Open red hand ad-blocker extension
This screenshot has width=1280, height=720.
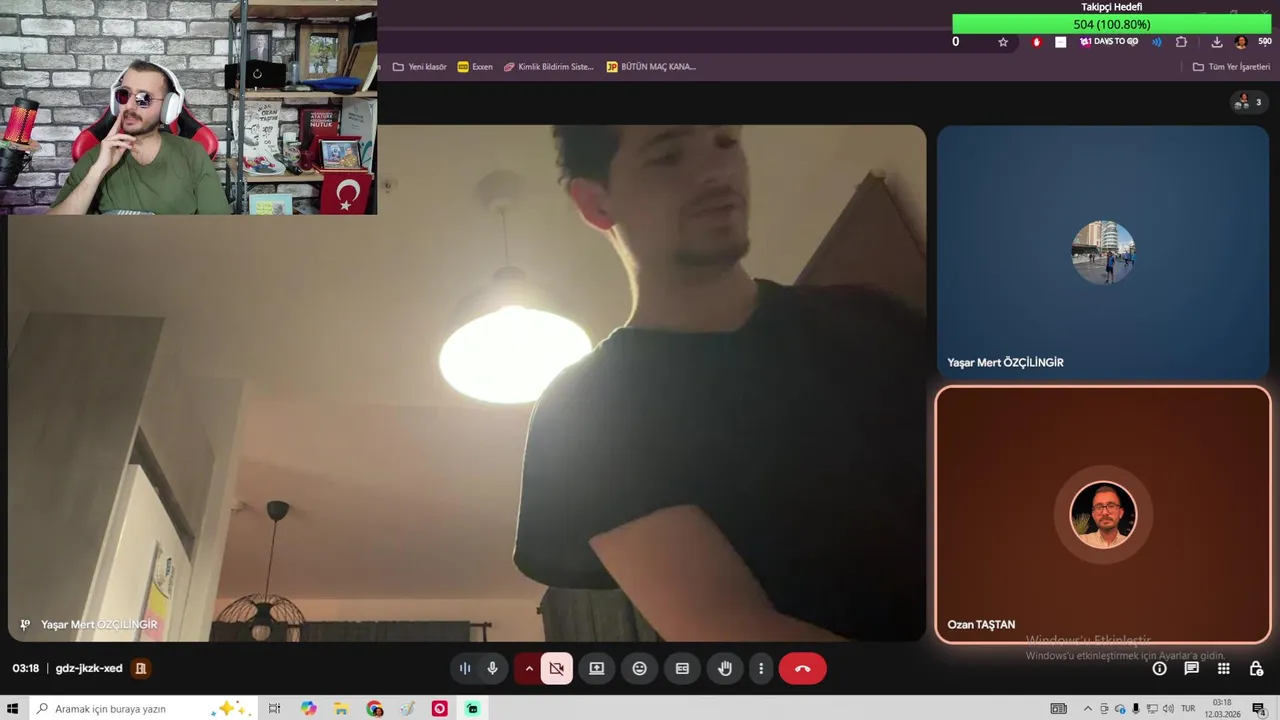pos(1036,42)
